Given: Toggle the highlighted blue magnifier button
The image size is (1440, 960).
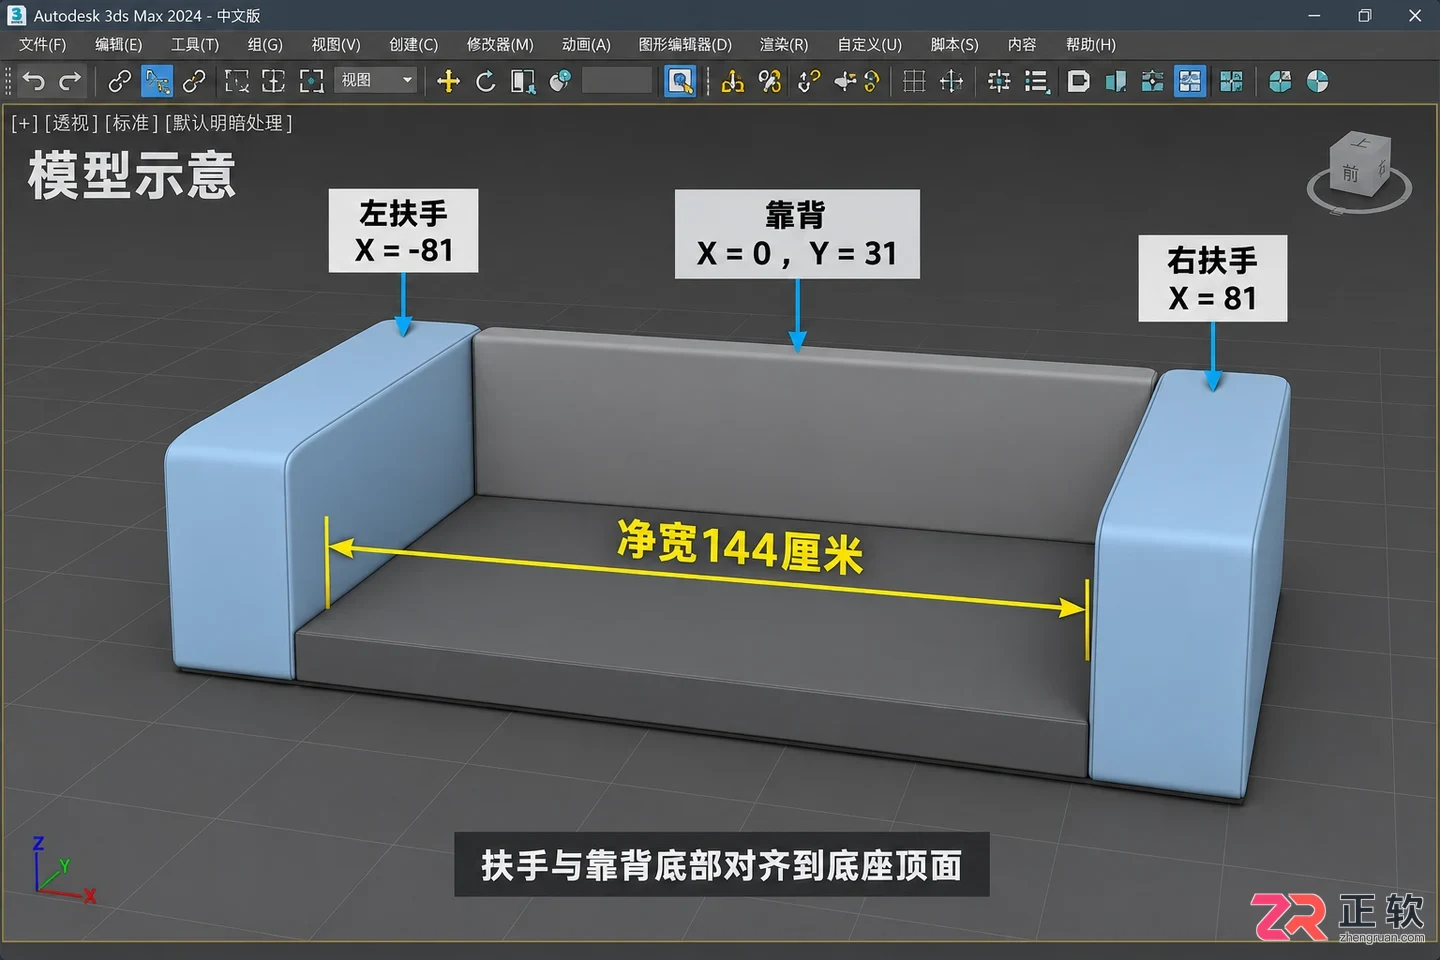Looking at the screenshot, I should [x=680, y=81].
